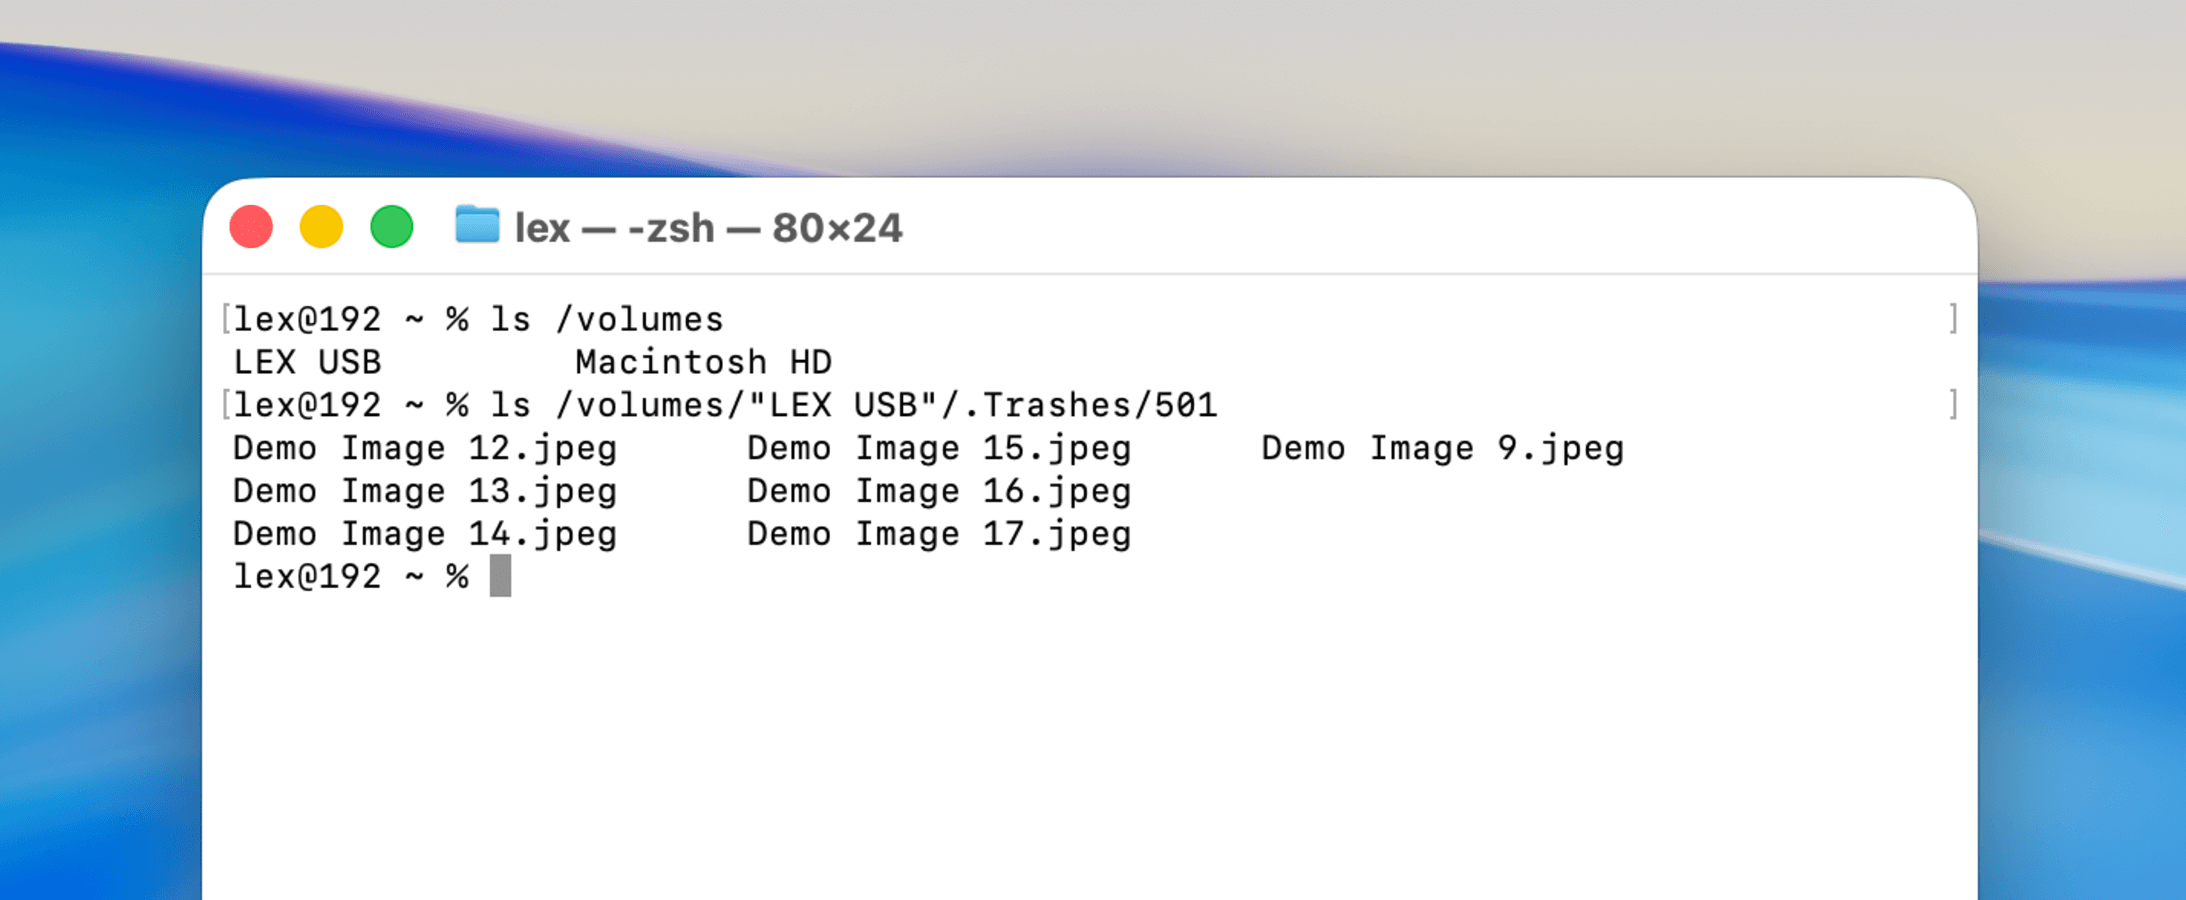Click the 'Macintosh HD' volume name
This screenshot has width=2186, height=900.
(x=705, y=361)
